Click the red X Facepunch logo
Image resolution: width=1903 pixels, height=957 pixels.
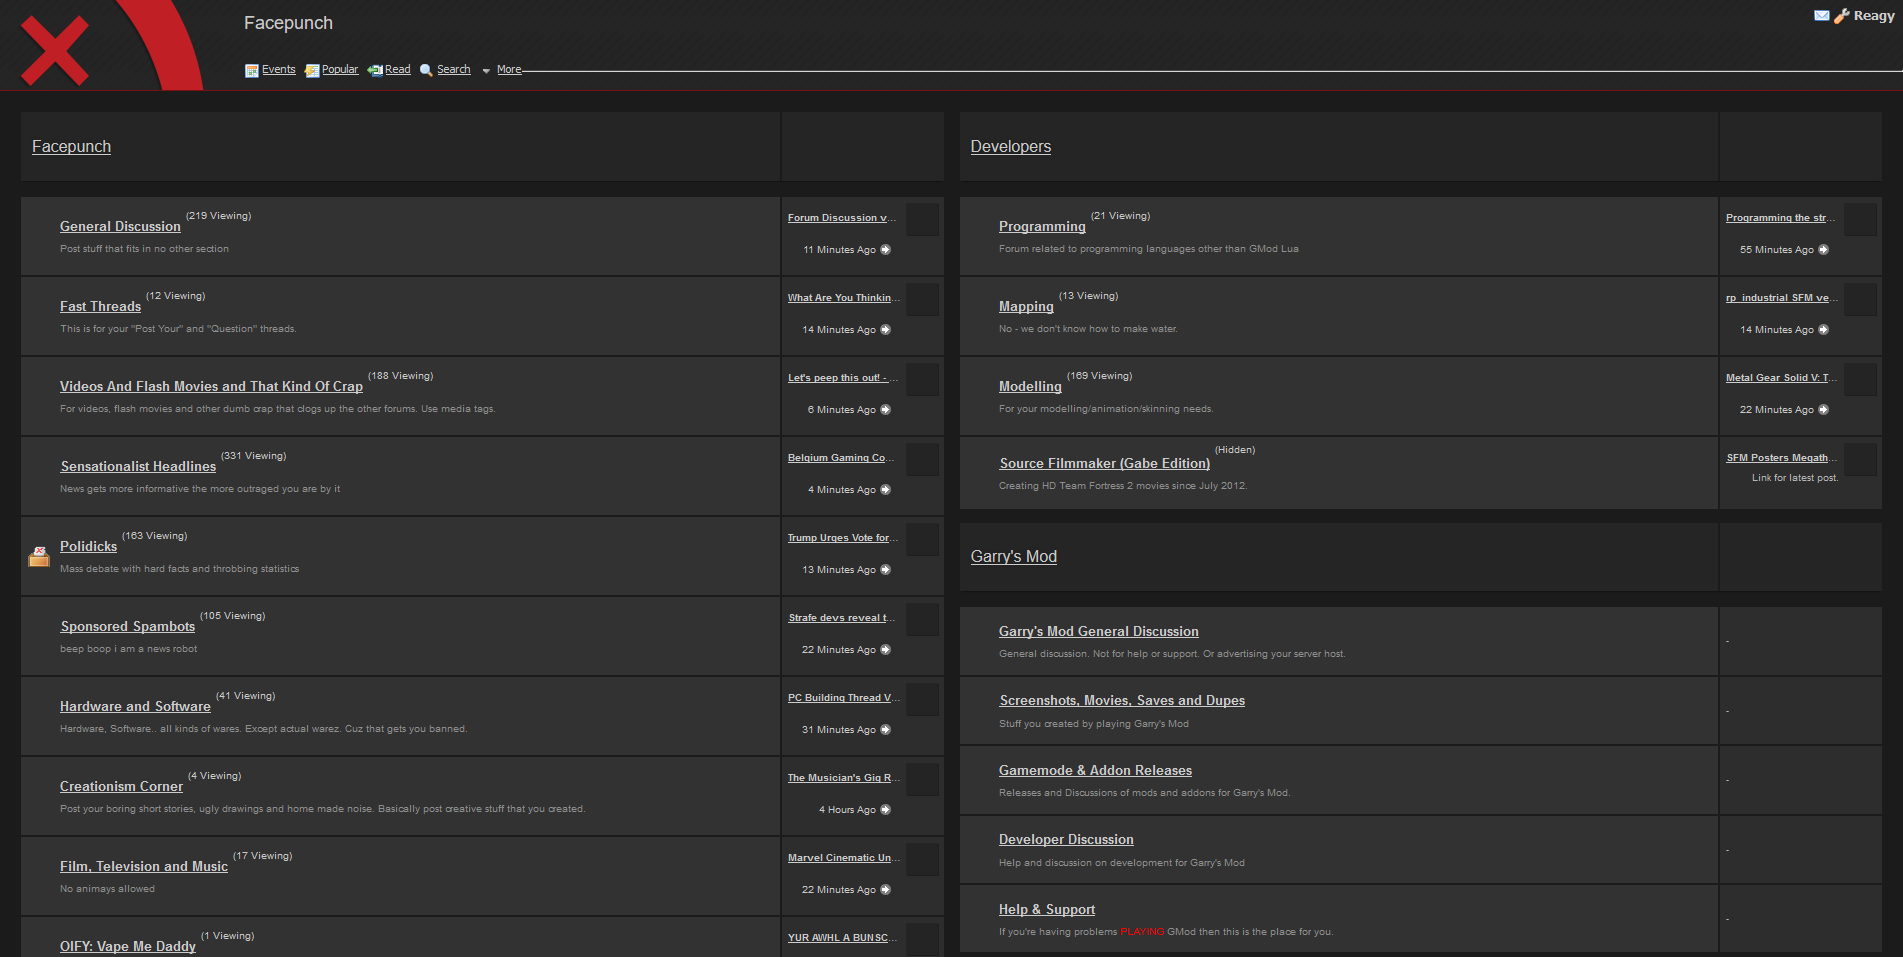[55, 50]
